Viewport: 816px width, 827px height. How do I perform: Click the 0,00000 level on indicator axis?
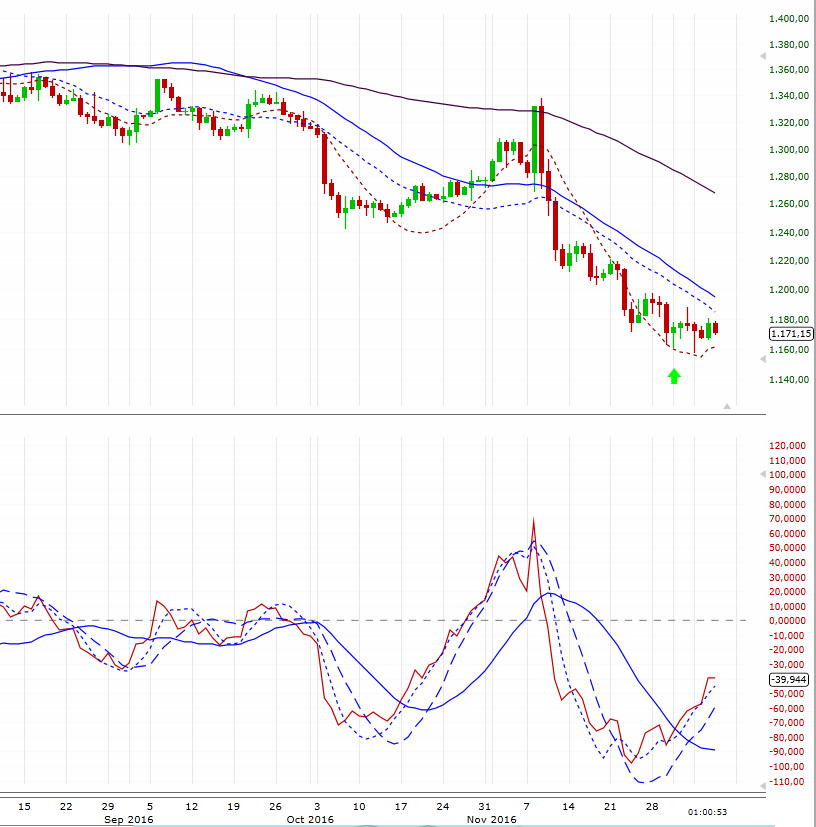(790, 620)
